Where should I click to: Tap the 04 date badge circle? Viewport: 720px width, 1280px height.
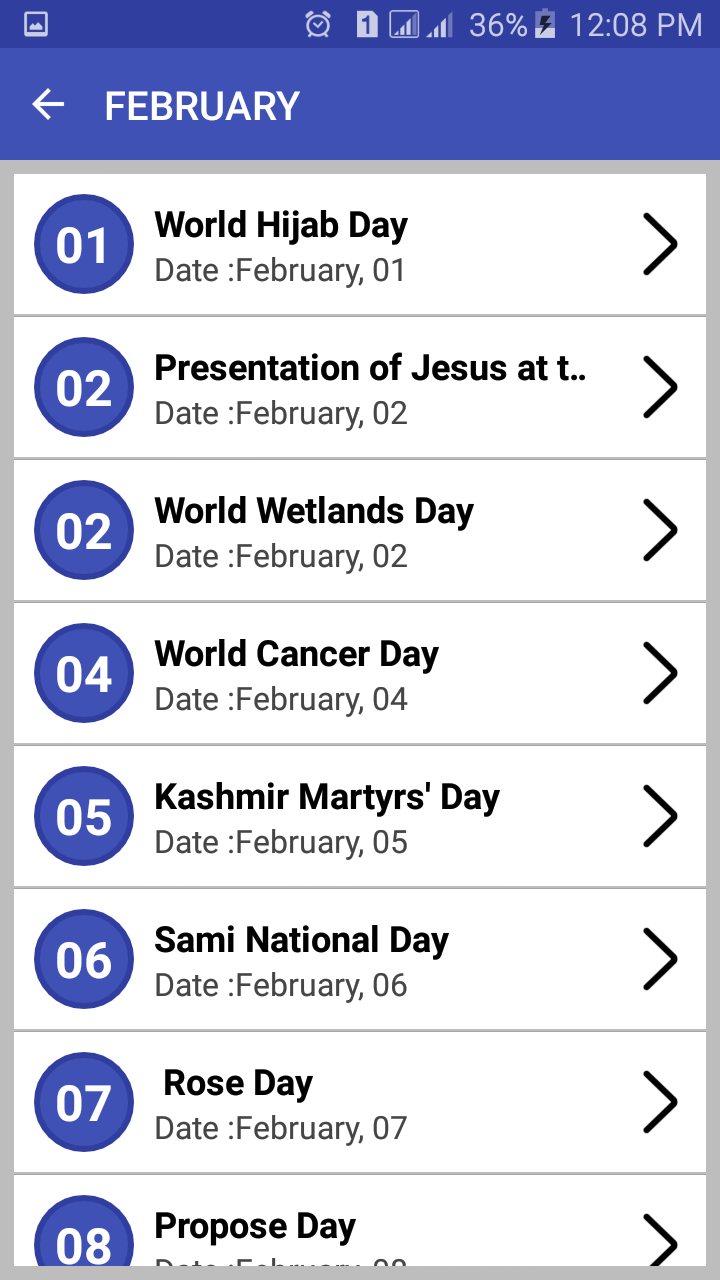click(83, 674)
